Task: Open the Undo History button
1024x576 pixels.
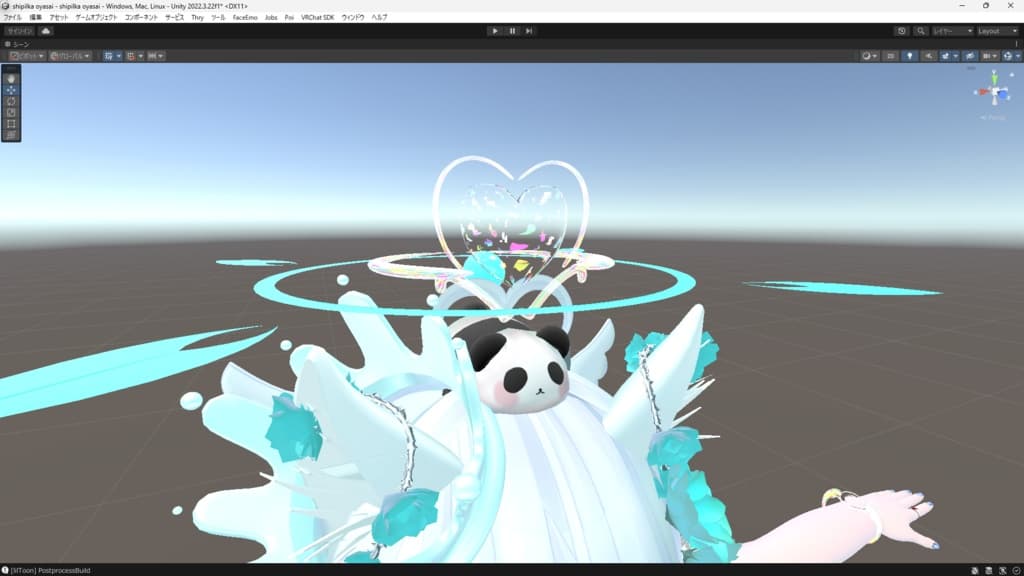Action: (x=901, y=31)
